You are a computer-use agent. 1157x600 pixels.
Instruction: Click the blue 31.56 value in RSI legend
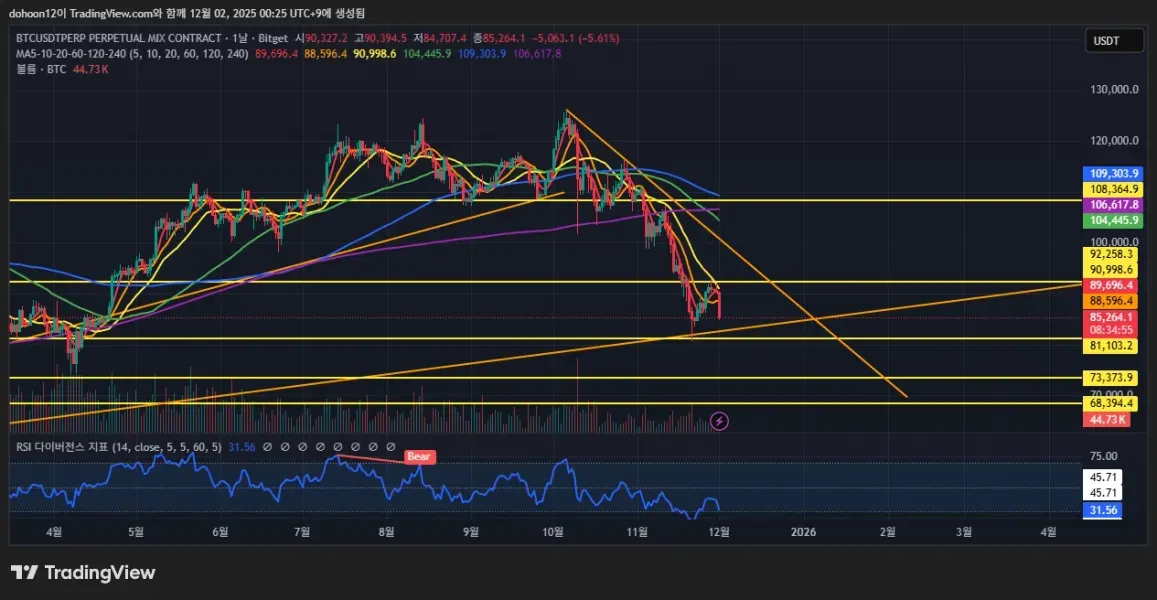coord(242,447)
